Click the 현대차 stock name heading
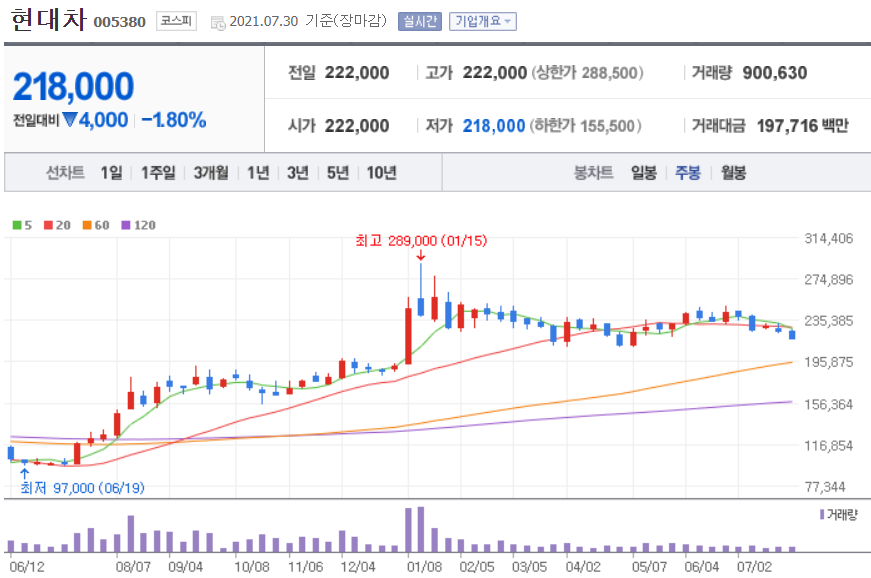The height and width of the screenshot is (578, 871). 48,19
